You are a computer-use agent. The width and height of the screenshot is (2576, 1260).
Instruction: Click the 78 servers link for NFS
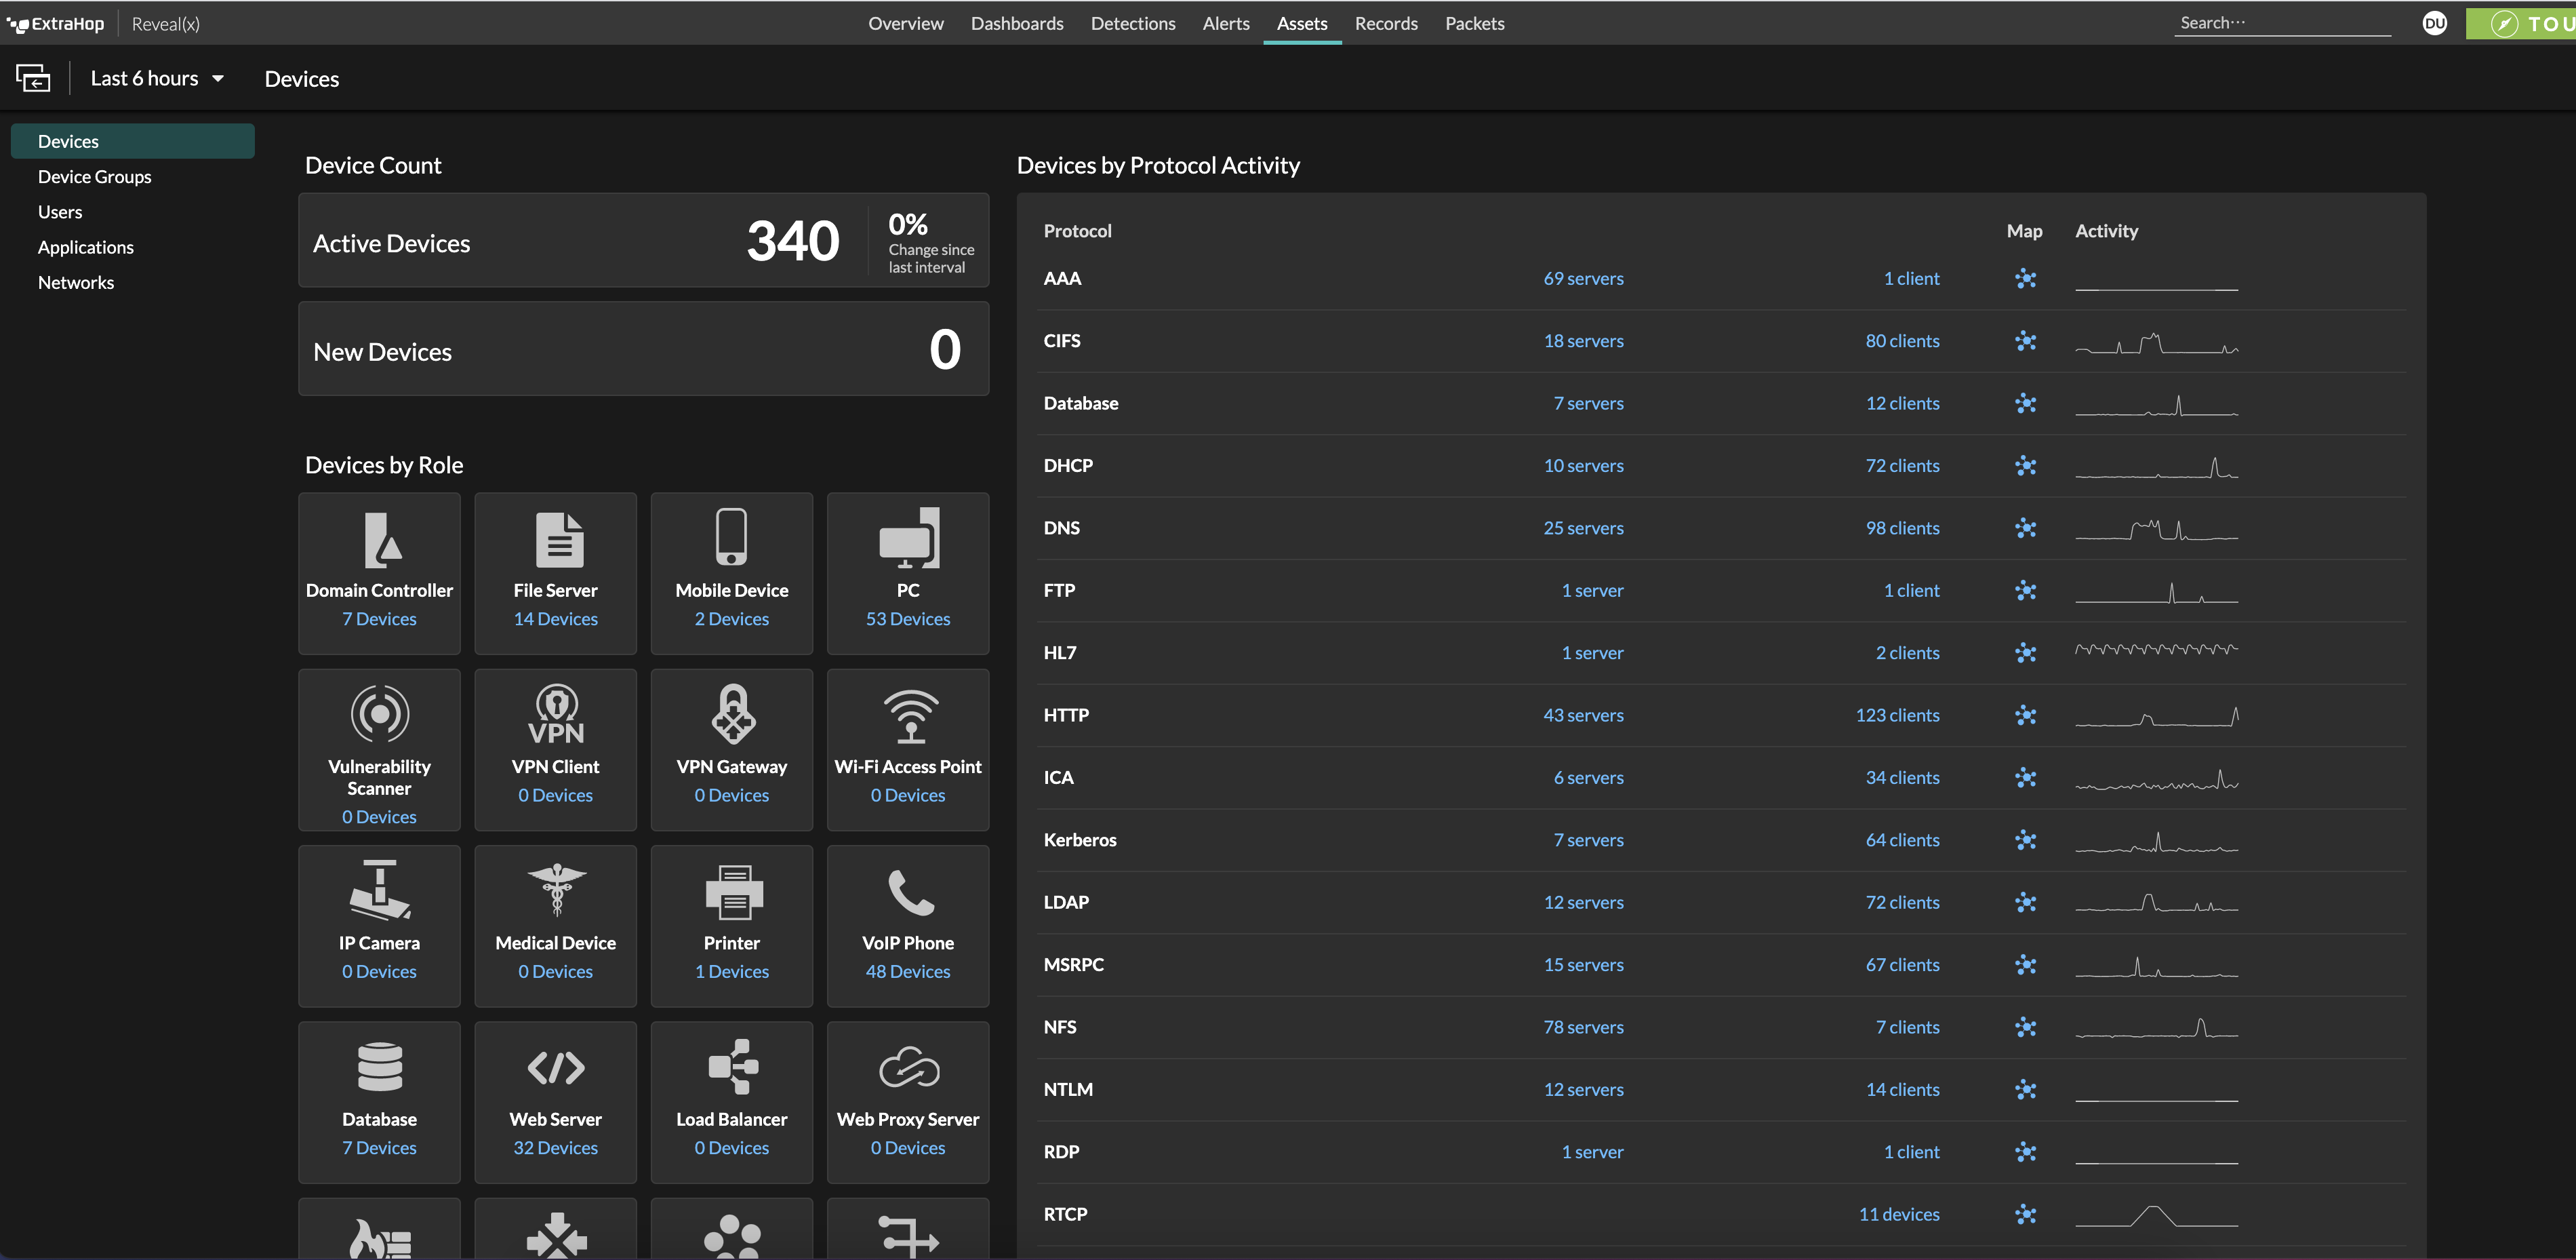click(x=1583, y=1027)
